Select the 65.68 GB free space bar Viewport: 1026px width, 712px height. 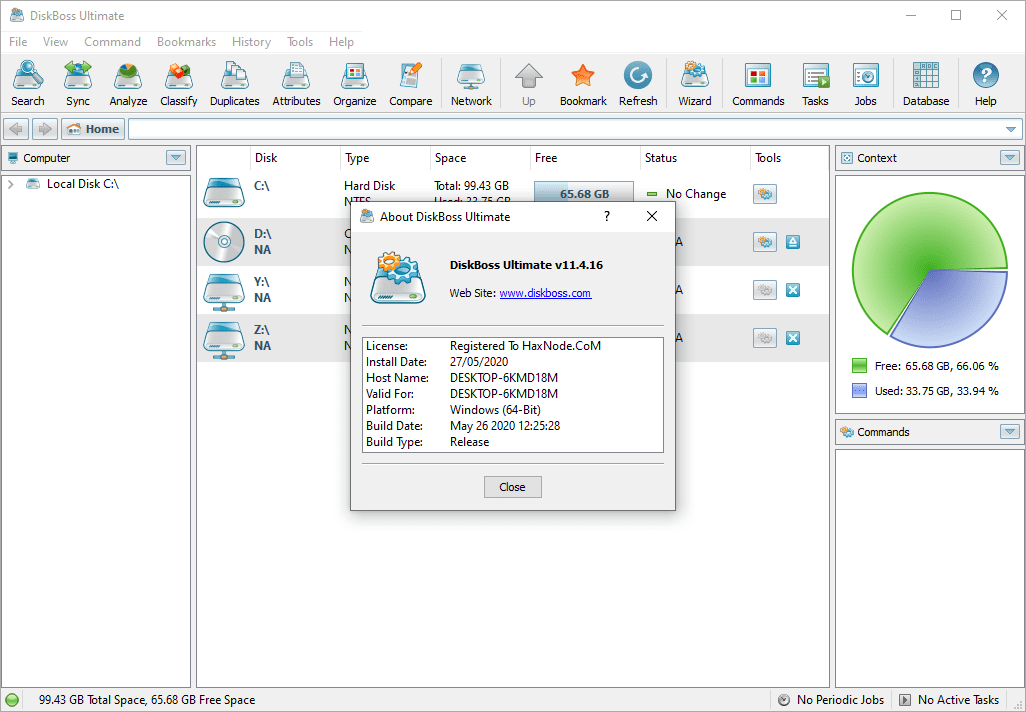(x=584, y=194)
